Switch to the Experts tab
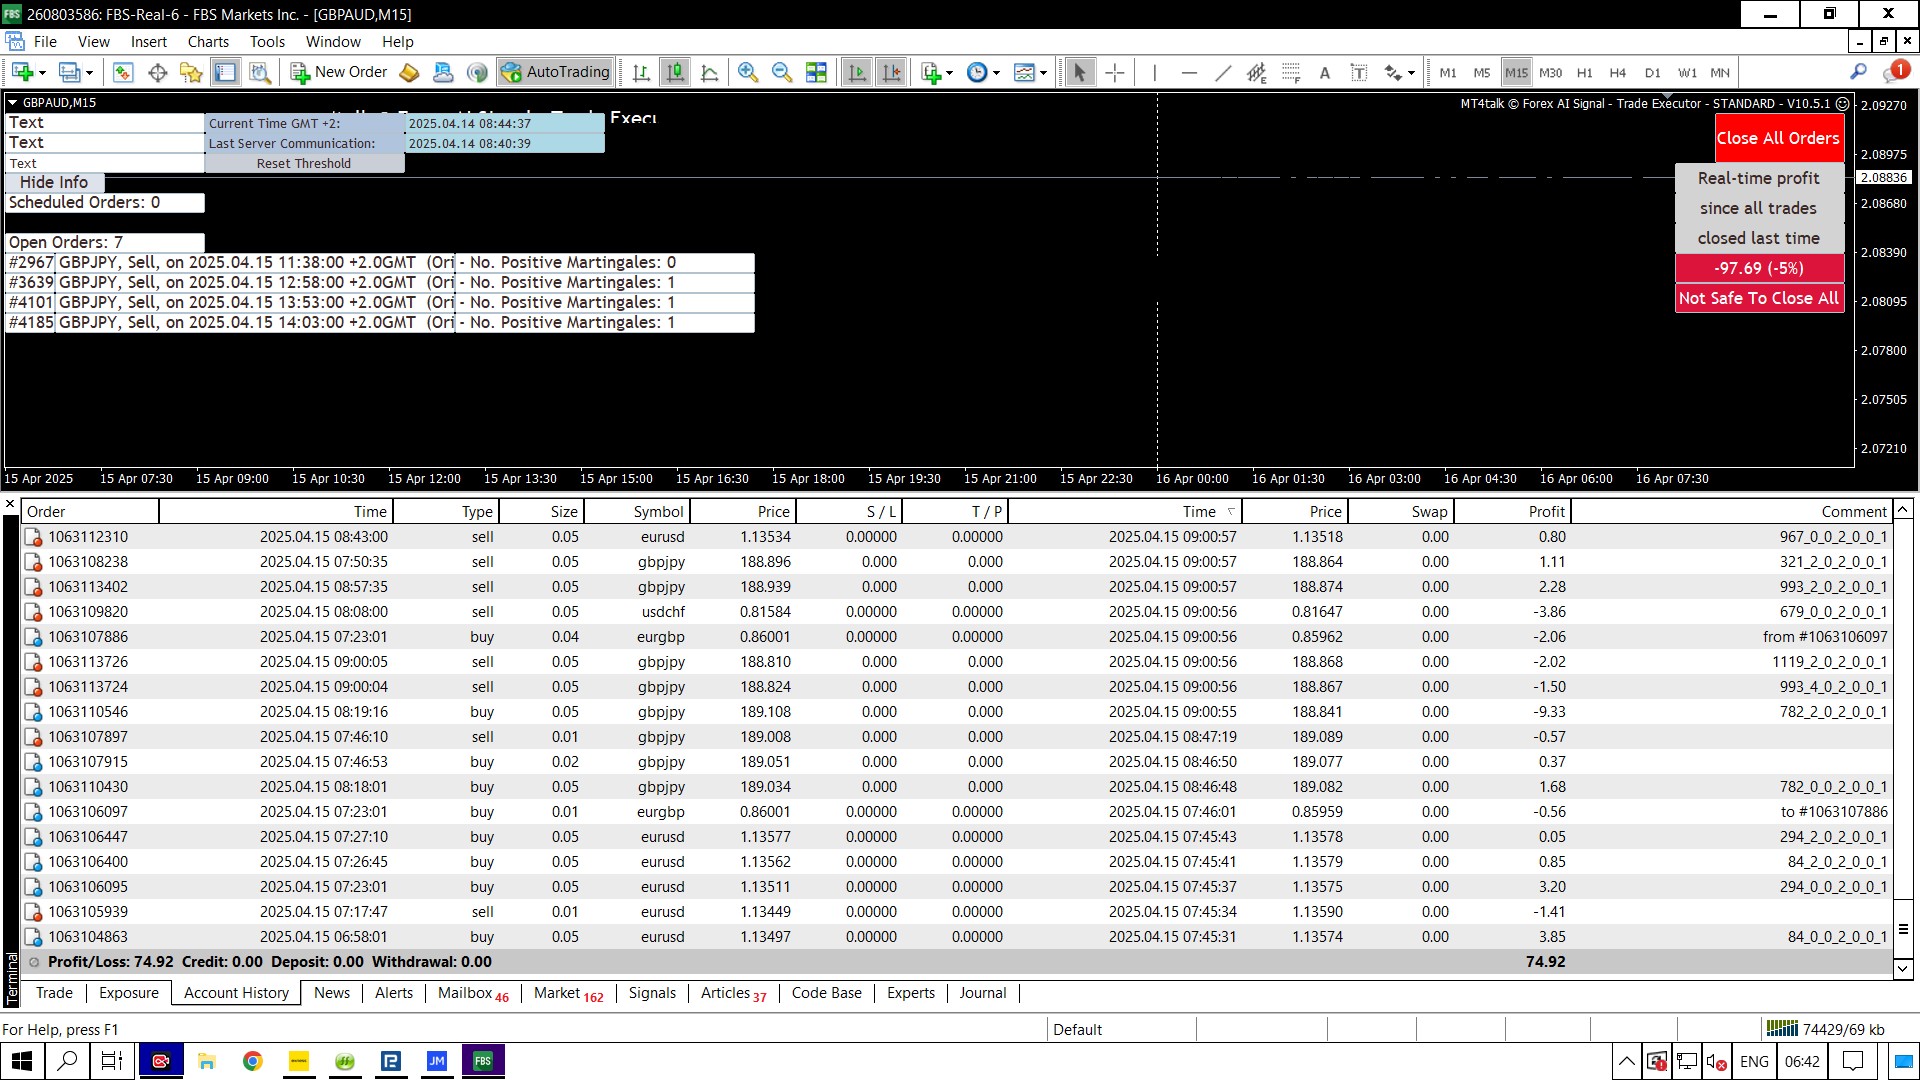The image size is (1920, 1080). [911, 993]
